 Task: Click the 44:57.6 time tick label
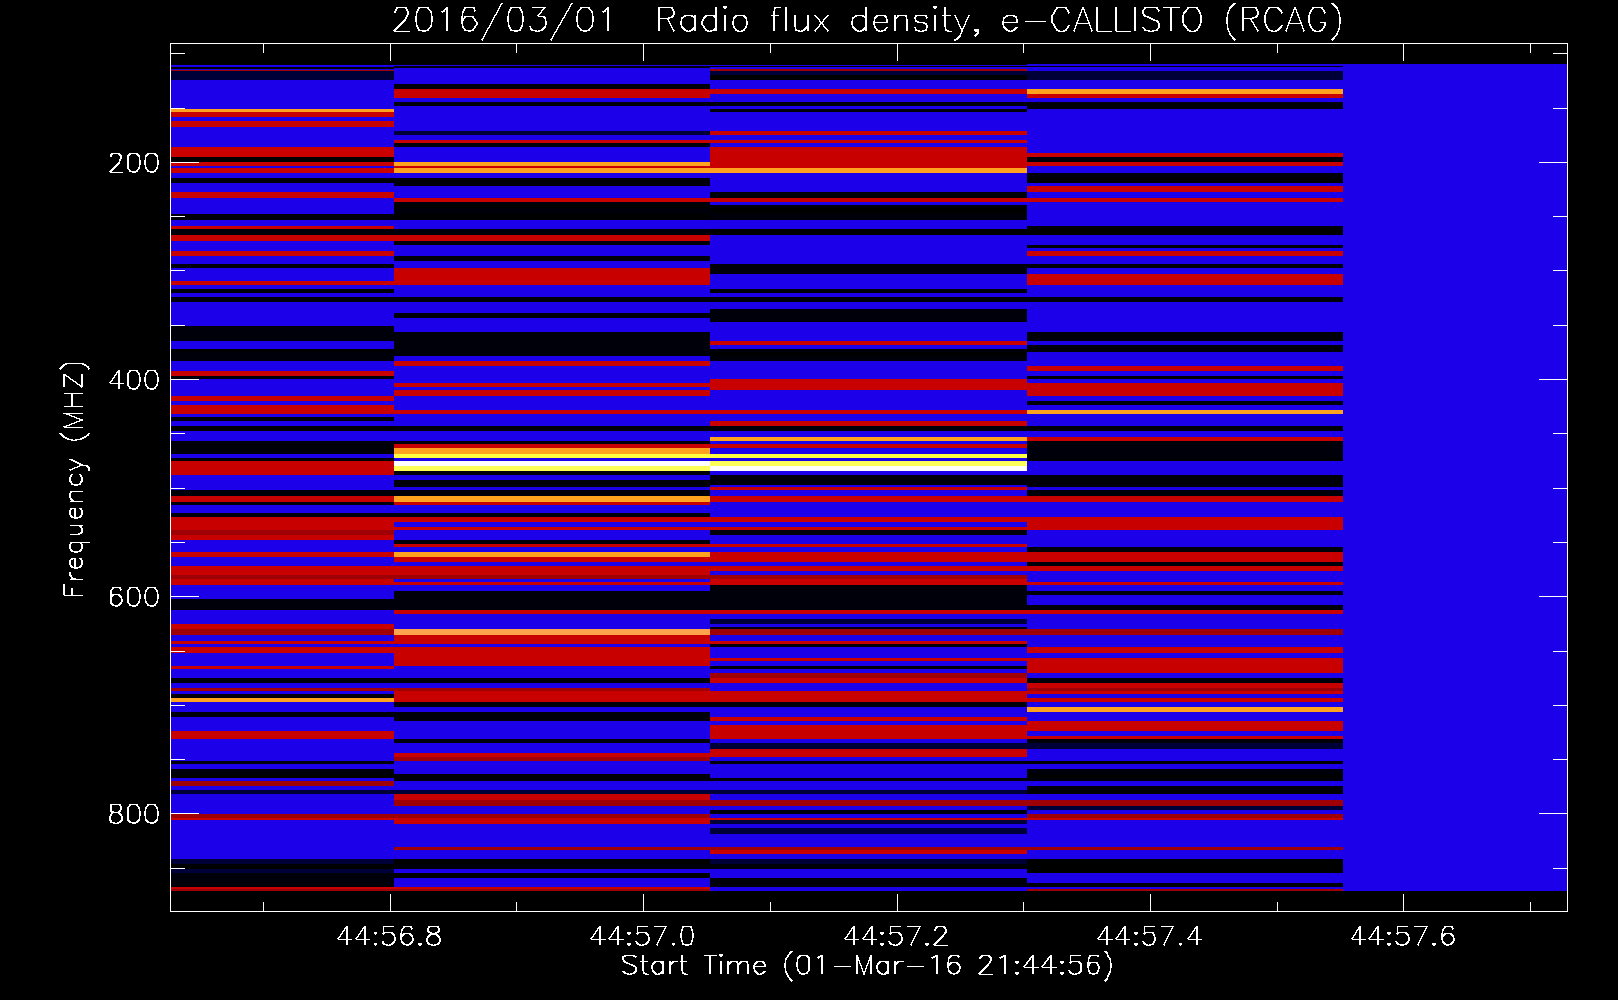pos(1403,936)
